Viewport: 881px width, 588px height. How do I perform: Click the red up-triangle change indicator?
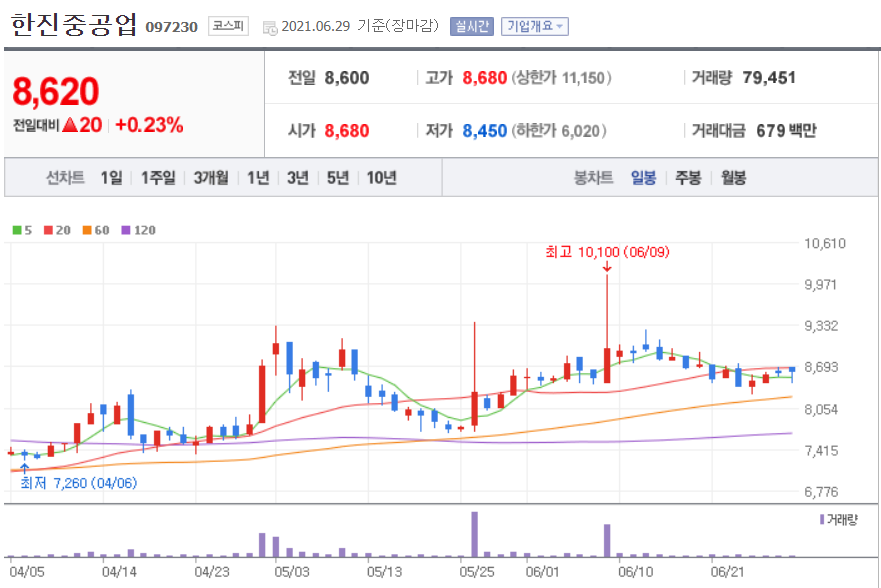tap(70, 125)
